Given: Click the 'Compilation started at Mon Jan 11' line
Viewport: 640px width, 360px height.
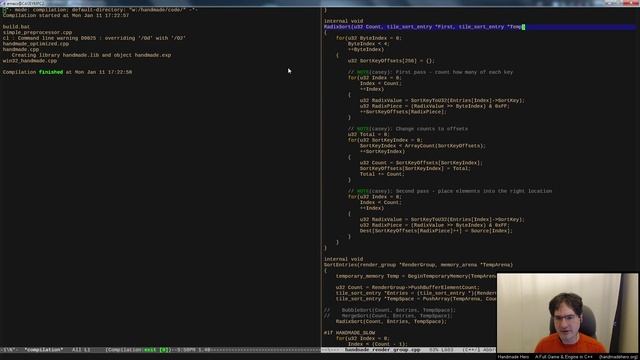Looking at the screenshot, I should pos(66,16).
